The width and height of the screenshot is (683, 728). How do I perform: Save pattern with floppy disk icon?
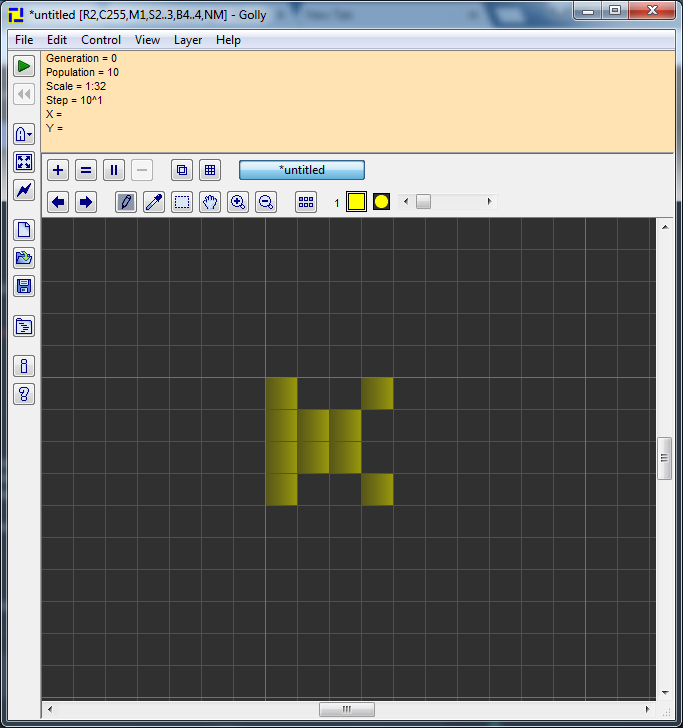[24, 286]
